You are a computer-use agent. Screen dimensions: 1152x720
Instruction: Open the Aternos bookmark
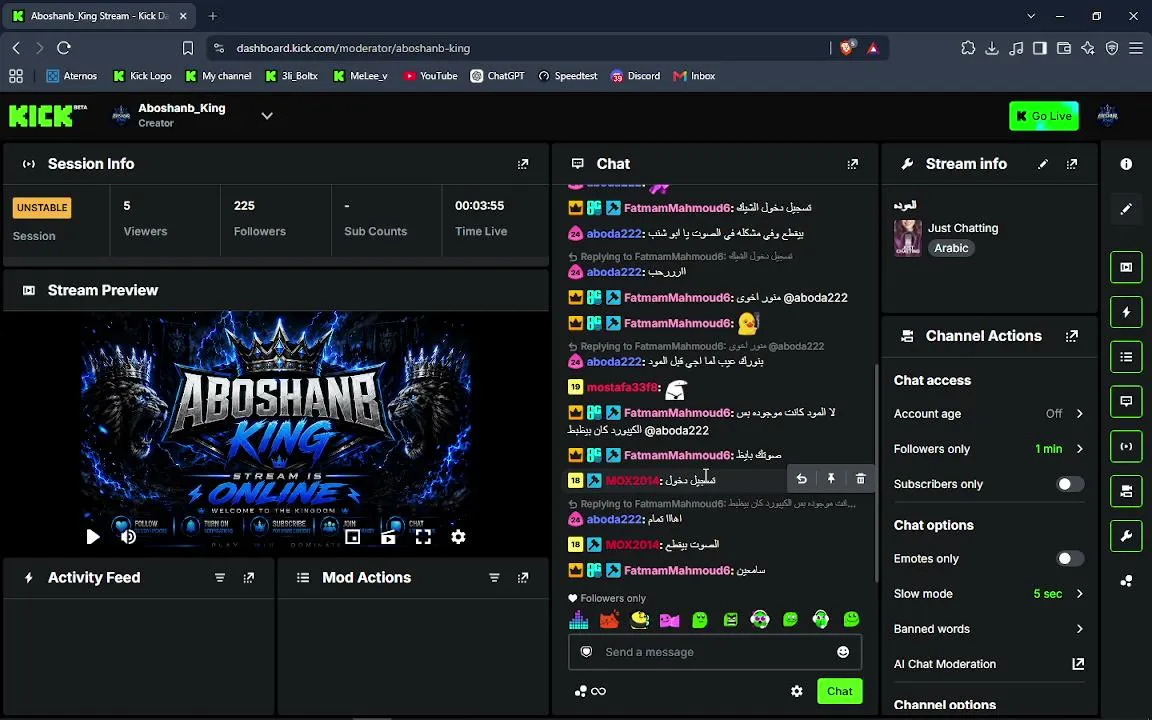click(x=71, y=76)
